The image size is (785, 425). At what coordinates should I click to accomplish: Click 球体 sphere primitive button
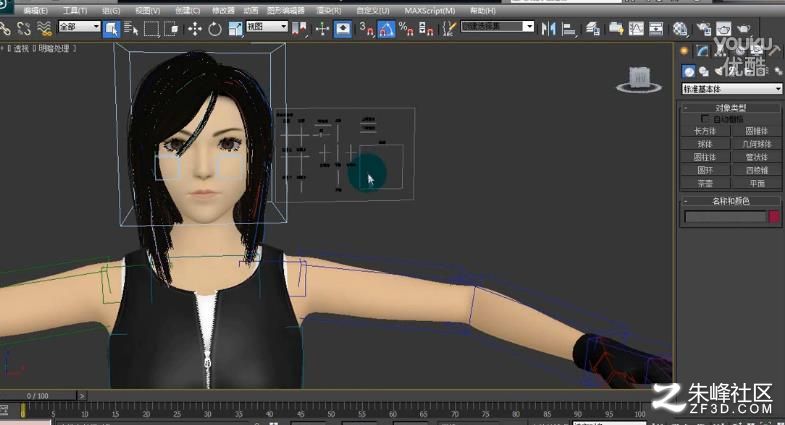tap(705, 144)
